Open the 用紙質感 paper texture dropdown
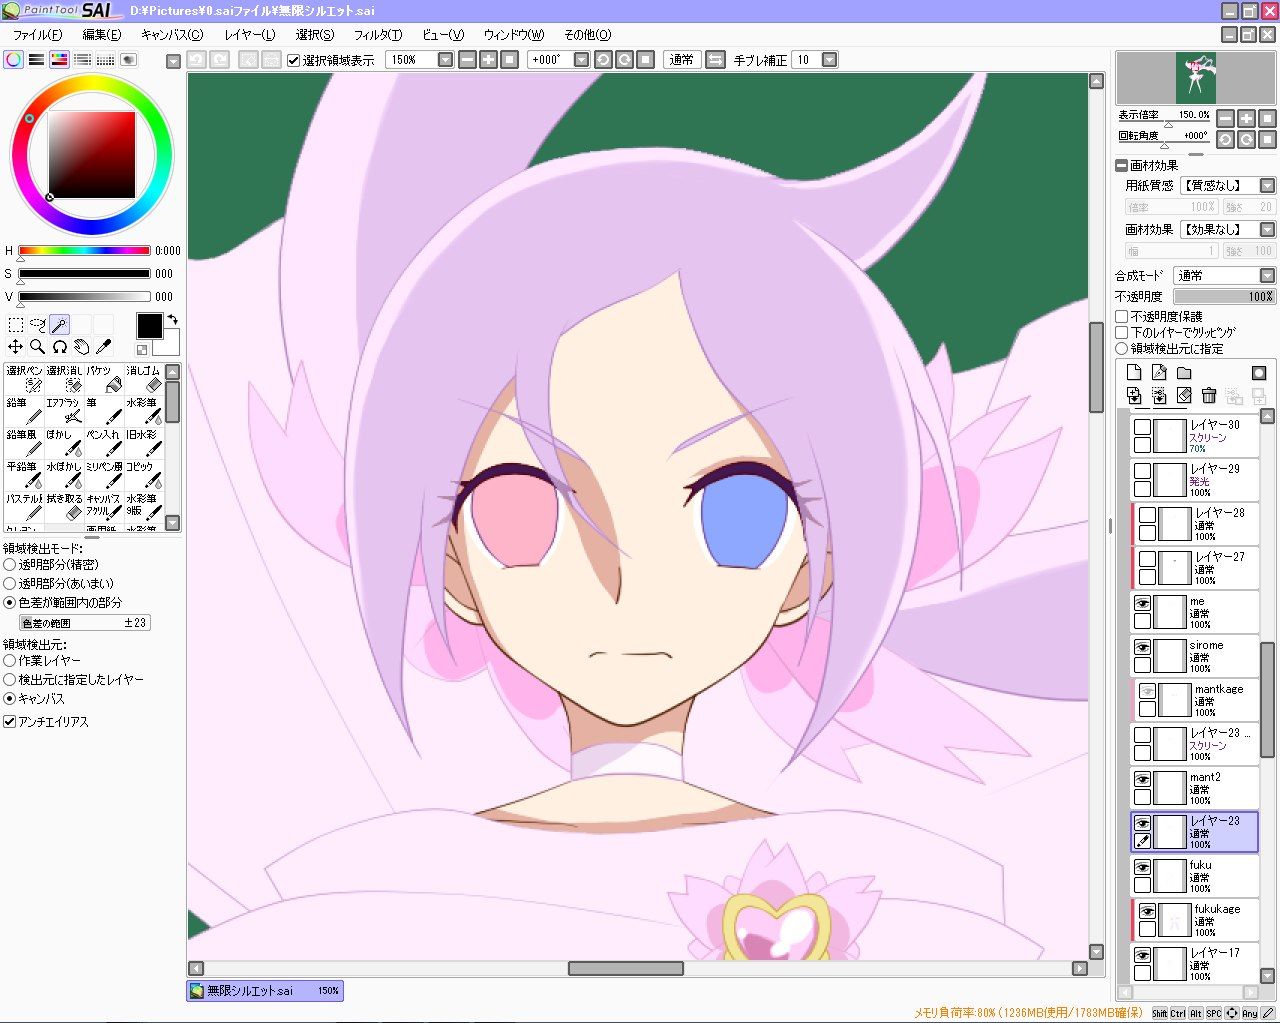Viewport: 1280px width, 1023px height. pyautogui.click(x=1267, y=186)
